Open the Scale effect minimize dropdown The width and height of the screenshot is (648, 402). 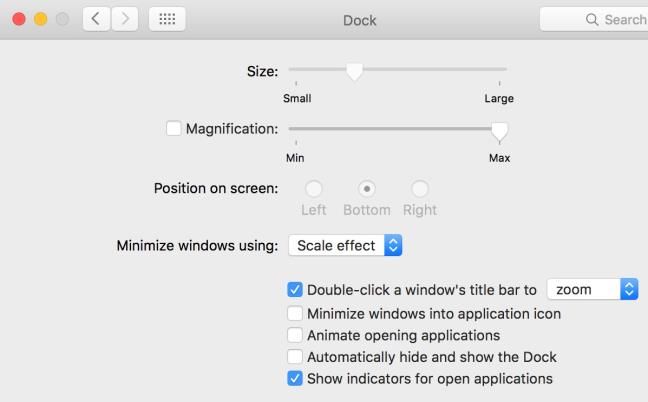coord(345,245)
